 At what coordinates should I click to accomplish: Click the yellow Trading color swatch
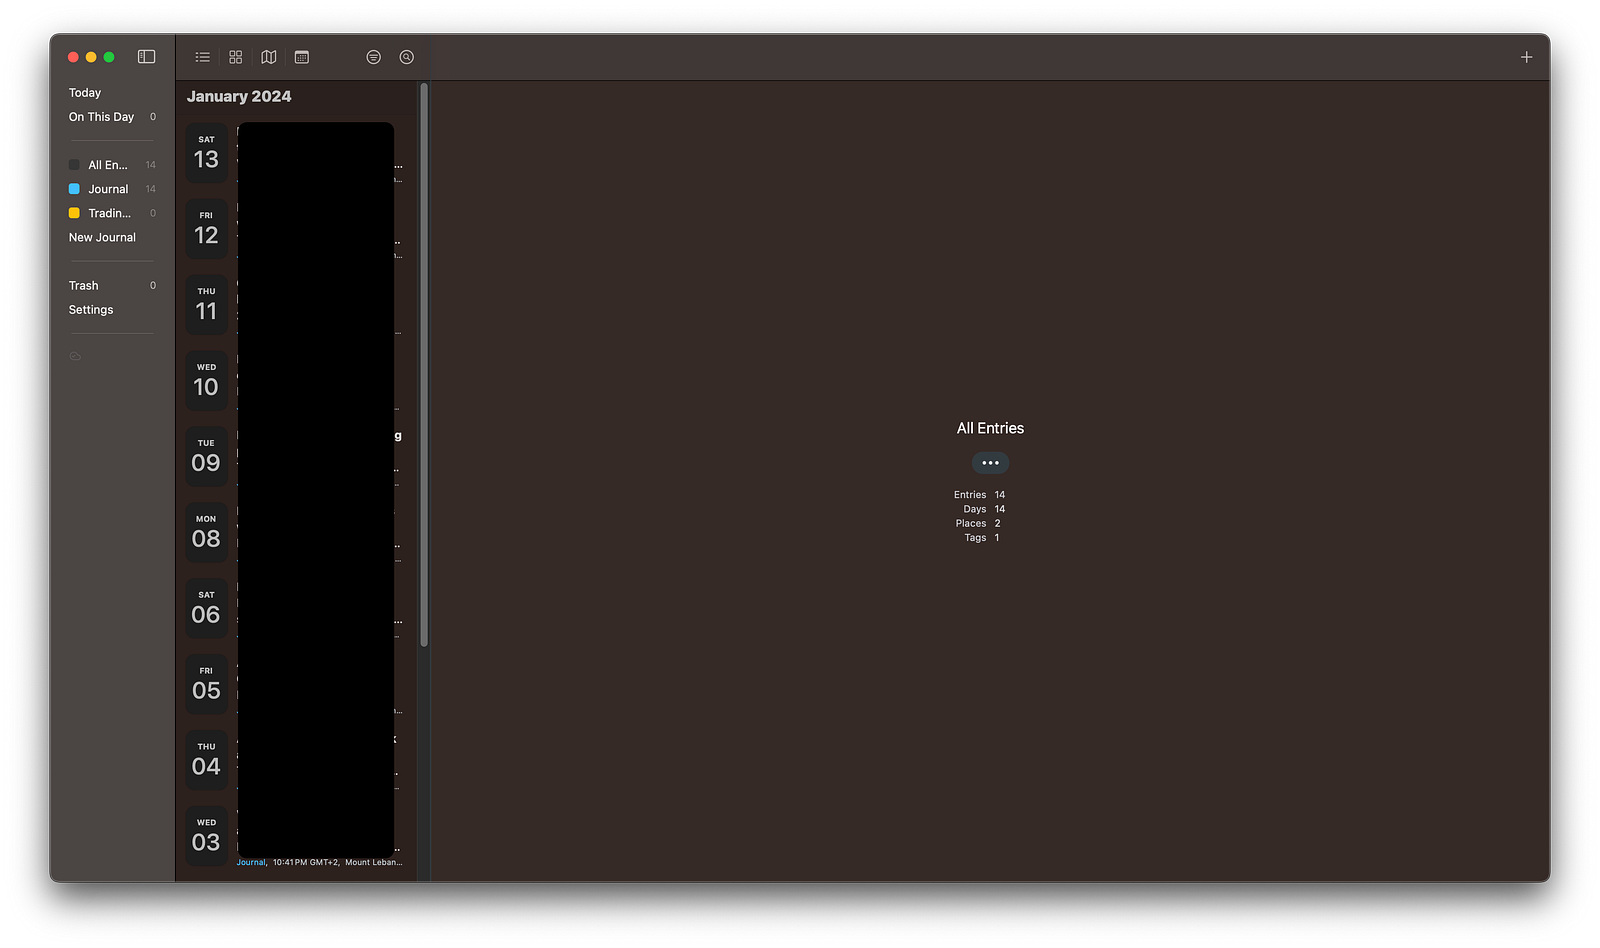pos(74,213)
